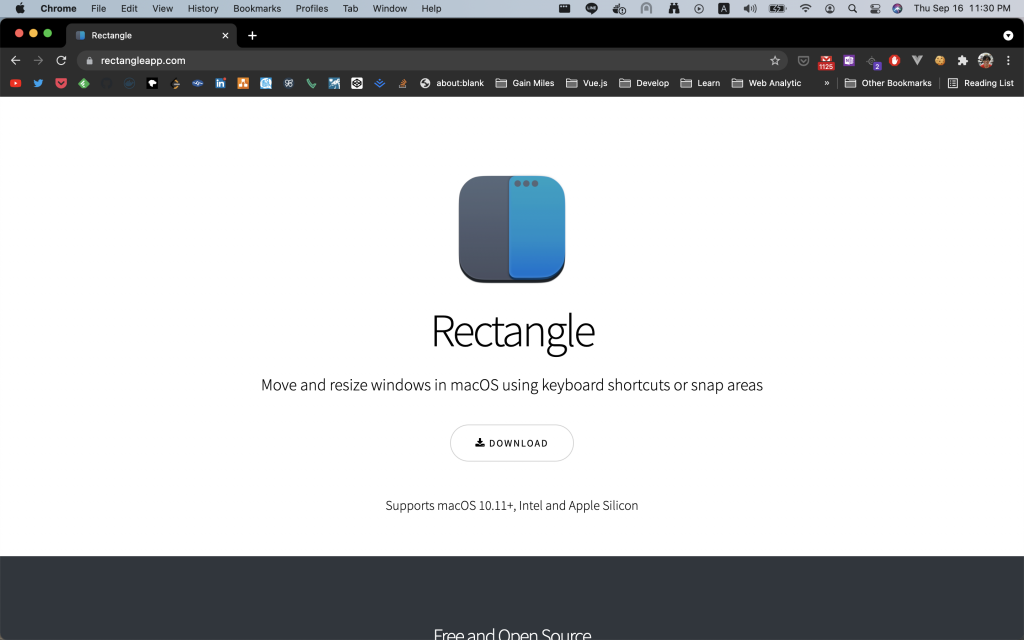Open the green phone bookmark icon
This screenshot has width=1024, height=640.
312,83
